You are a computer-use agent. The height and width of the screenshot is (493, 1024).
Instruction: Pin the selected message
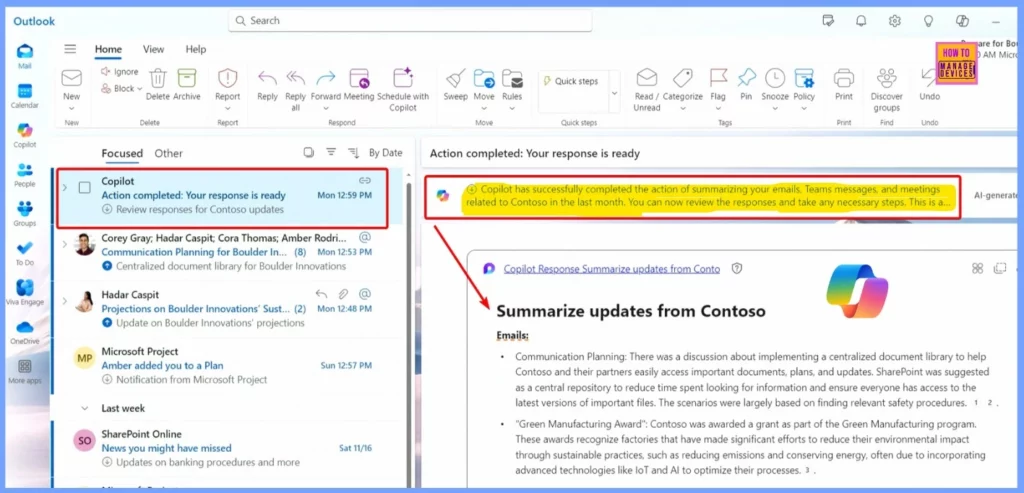[746, 85]
